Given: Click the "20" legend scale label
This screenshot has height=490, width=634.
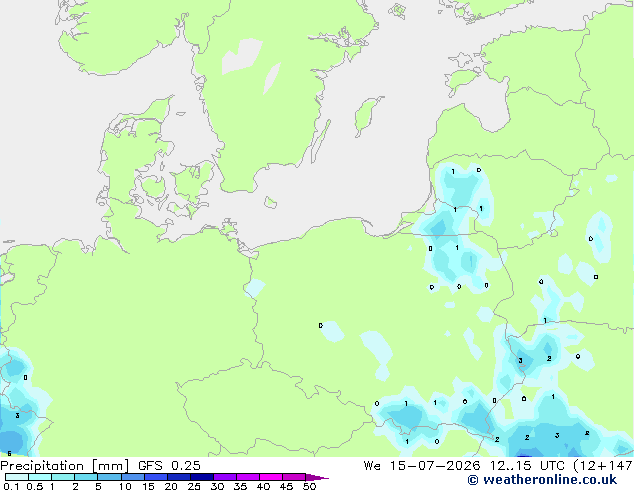Looking at the screenshot, I should point(171,486).
